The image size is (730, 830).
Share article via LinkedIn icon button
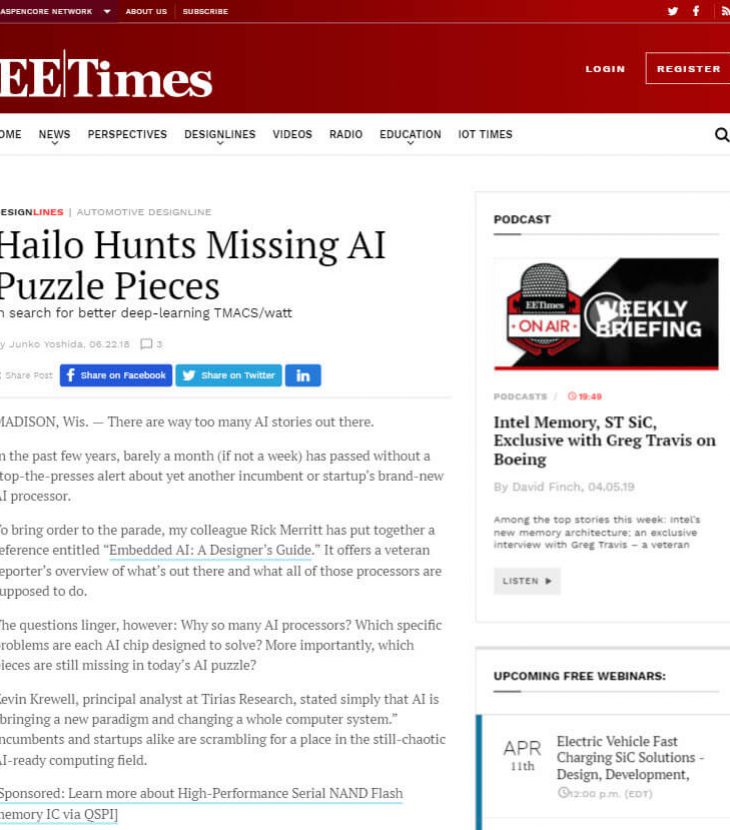click(303, 375)
